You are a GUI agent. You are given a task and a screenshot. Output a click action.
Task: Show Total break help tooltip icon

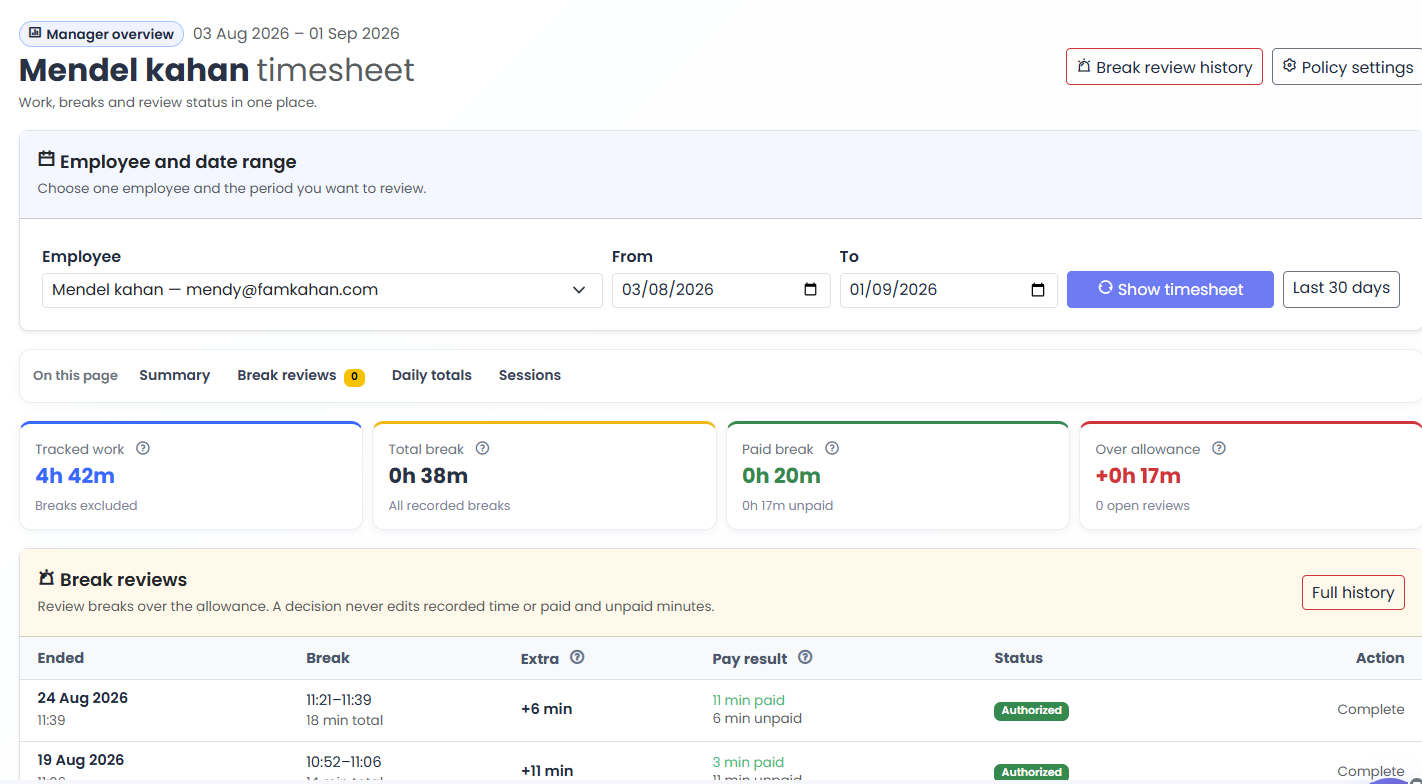tap(483, 448)
